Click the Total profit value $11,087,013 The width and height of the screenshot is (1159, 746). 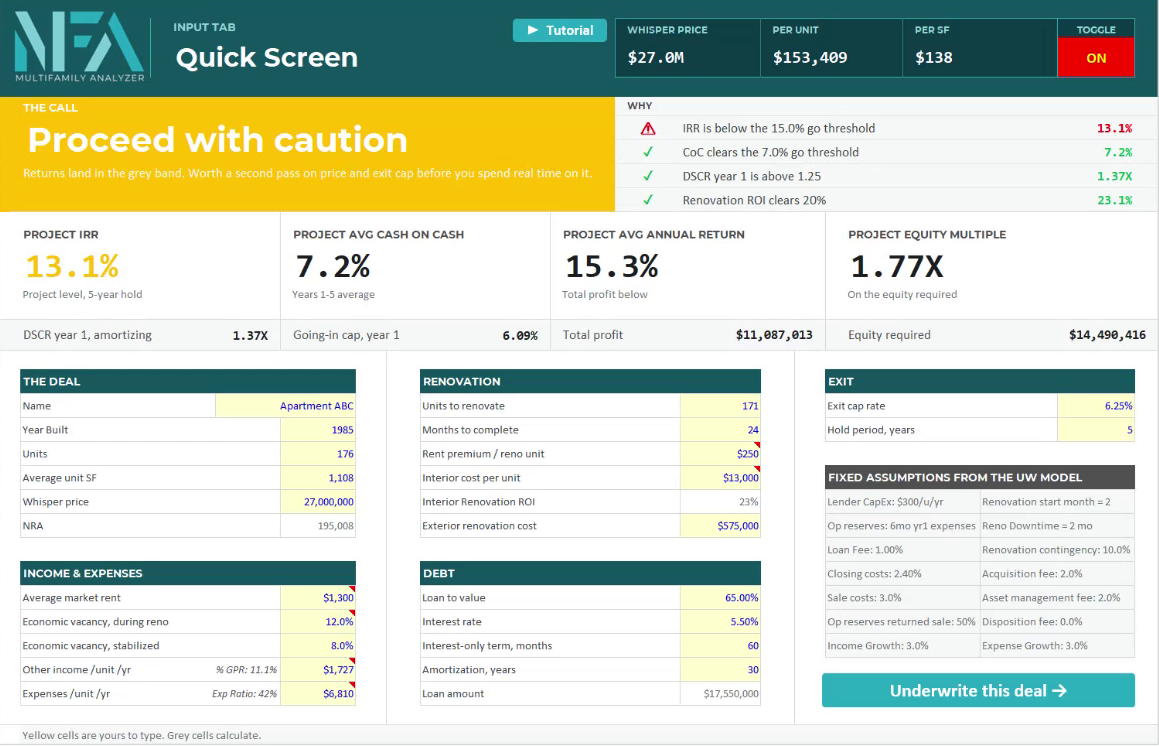[774, 335]
